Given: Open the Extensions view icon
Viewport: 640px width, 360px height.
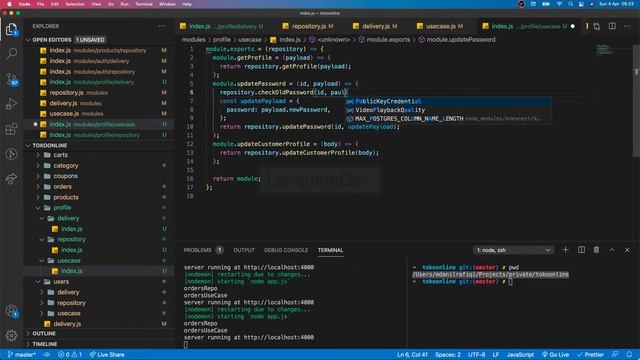Looking at the screenshot, I should pos(11,129).
